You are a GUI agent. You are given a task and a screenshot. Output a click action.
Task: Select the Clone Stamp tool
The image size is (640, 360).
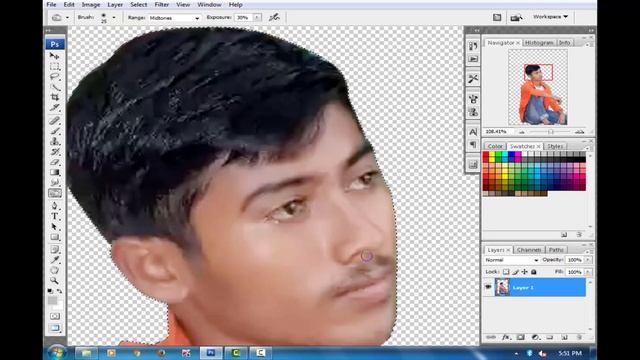point(55,141)
